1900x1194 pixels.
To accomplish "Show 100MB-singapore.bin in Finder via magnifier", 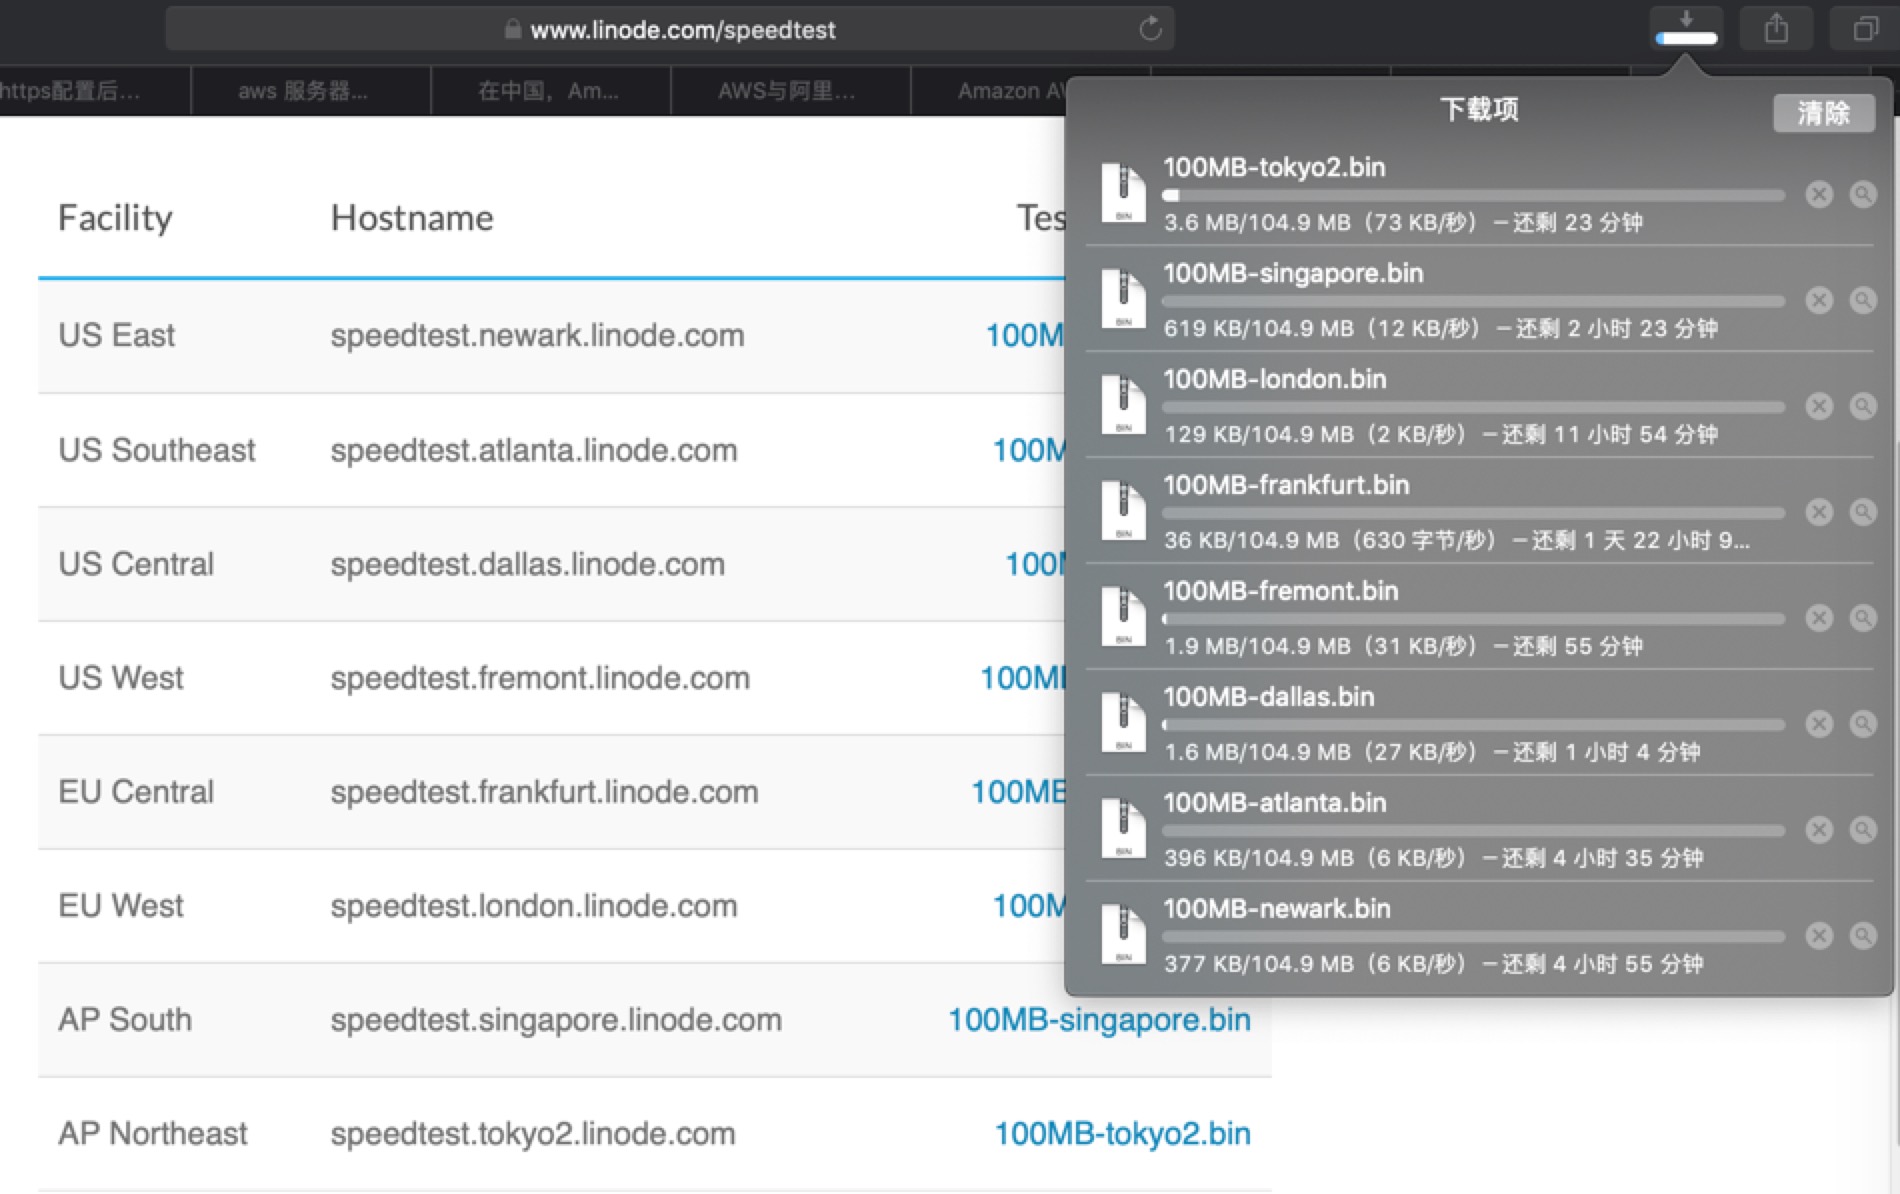I will pos(1863,300).
